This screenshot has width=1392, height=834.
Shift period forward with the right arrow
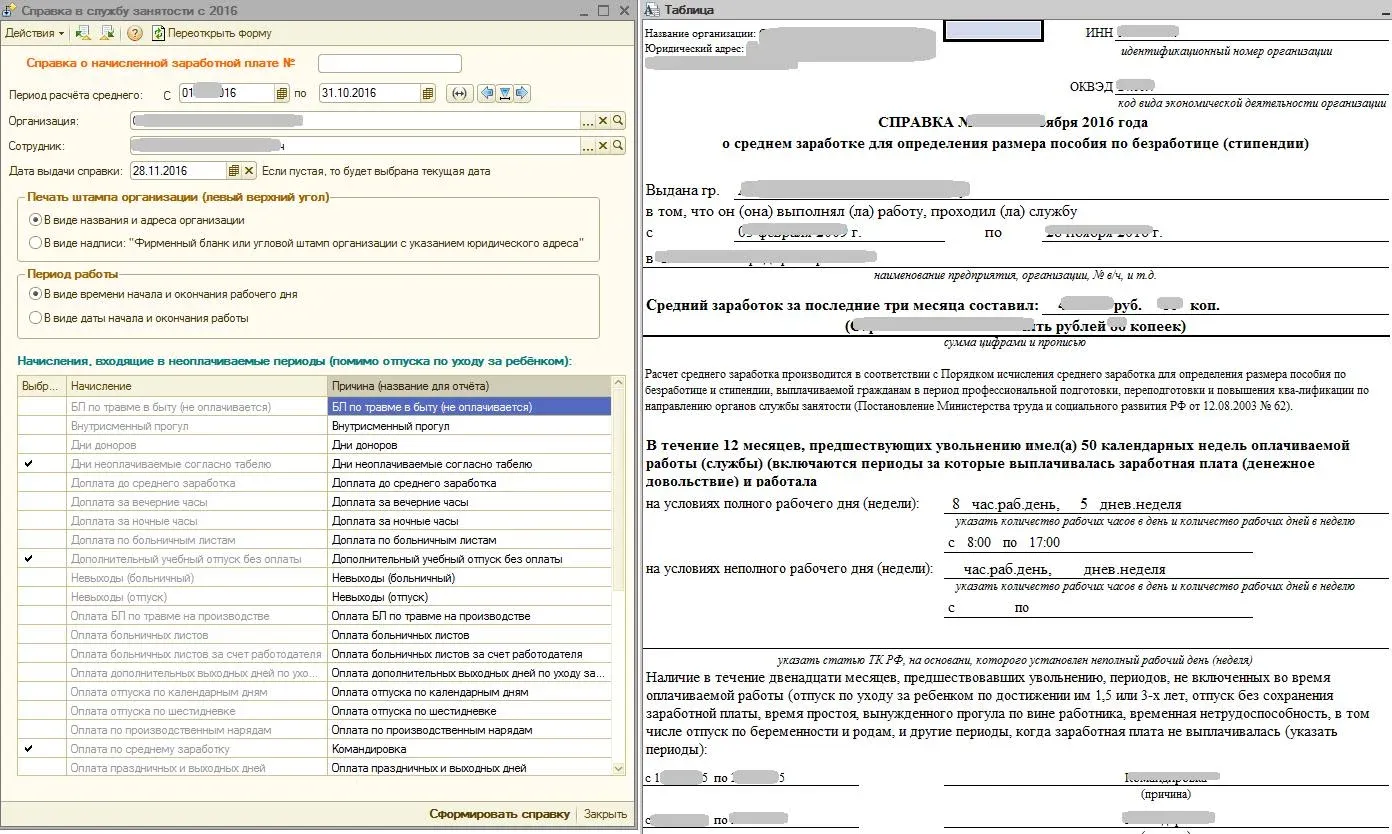point(522,93)
